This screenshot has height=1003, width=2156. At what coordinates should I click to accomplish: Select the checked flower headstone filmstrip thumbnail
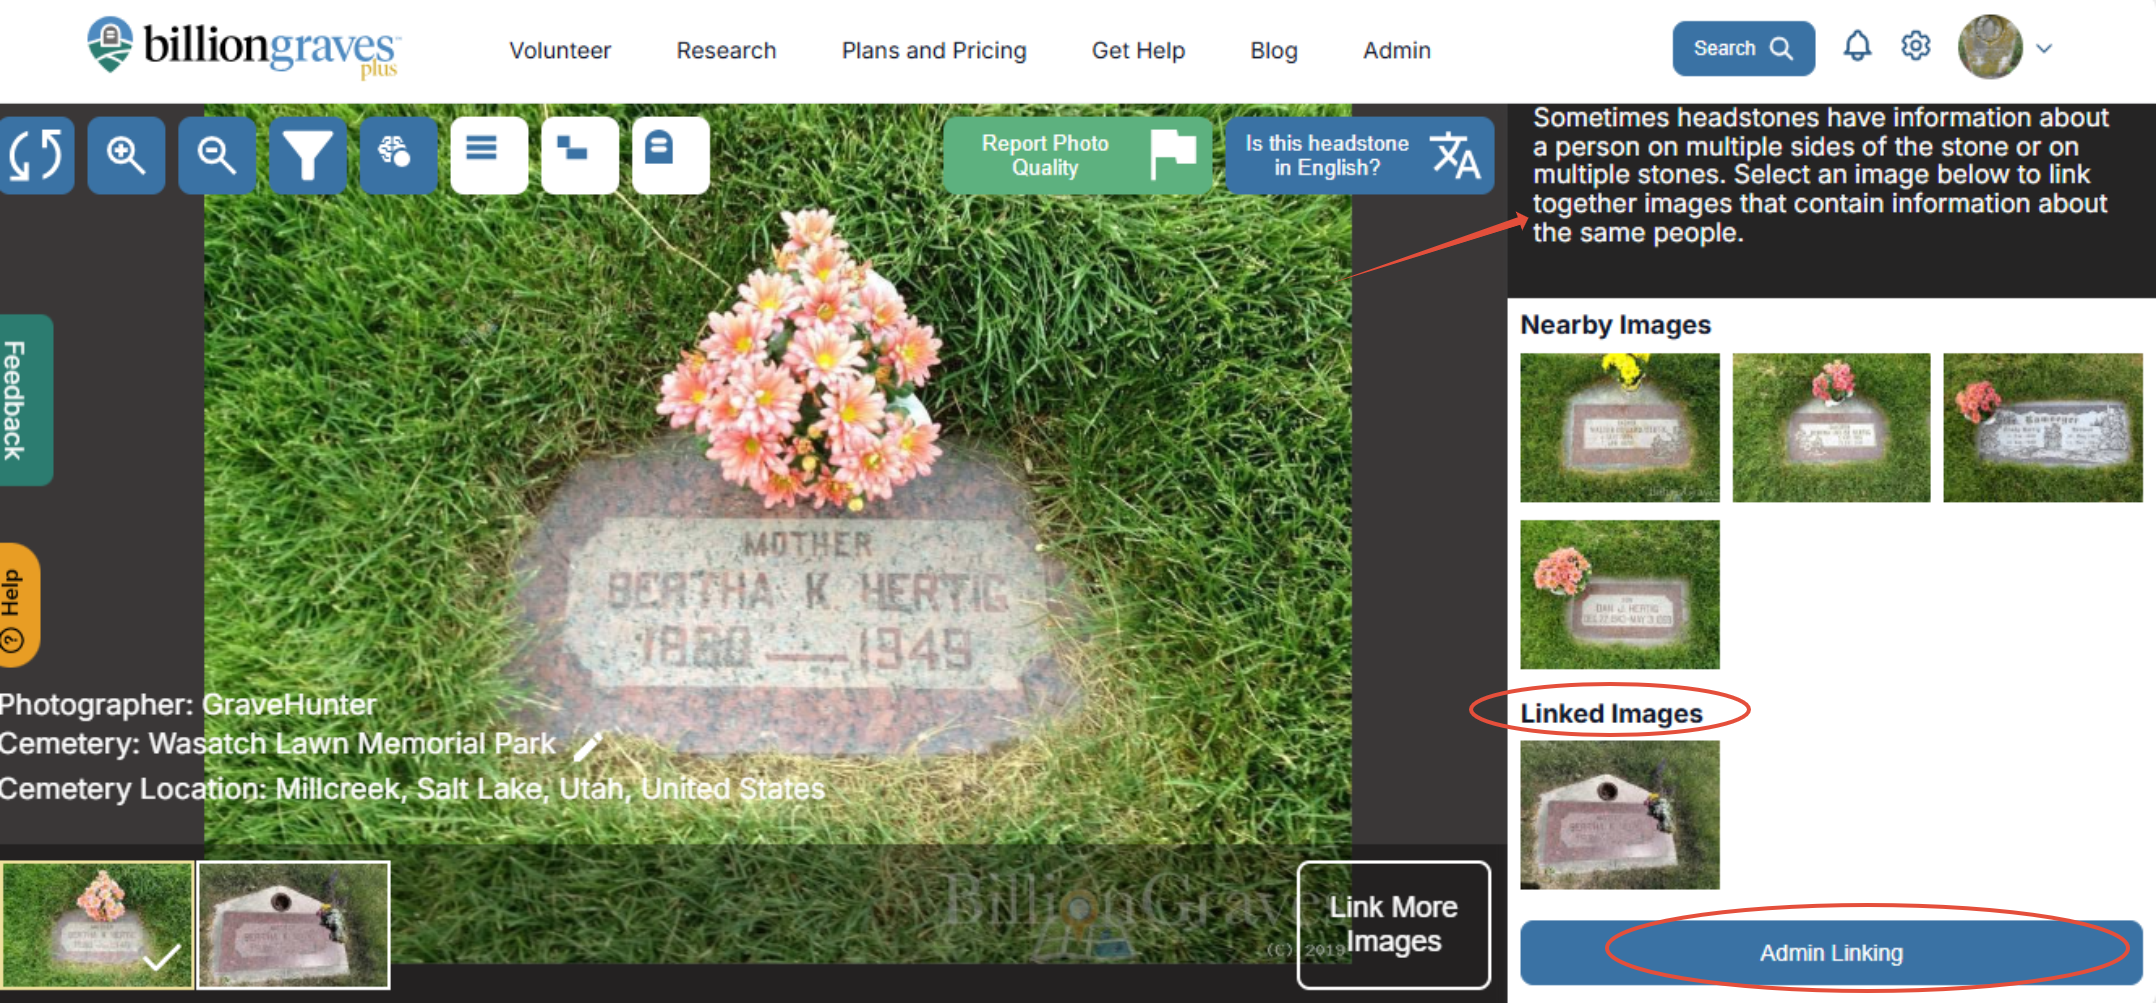[97, 925]
